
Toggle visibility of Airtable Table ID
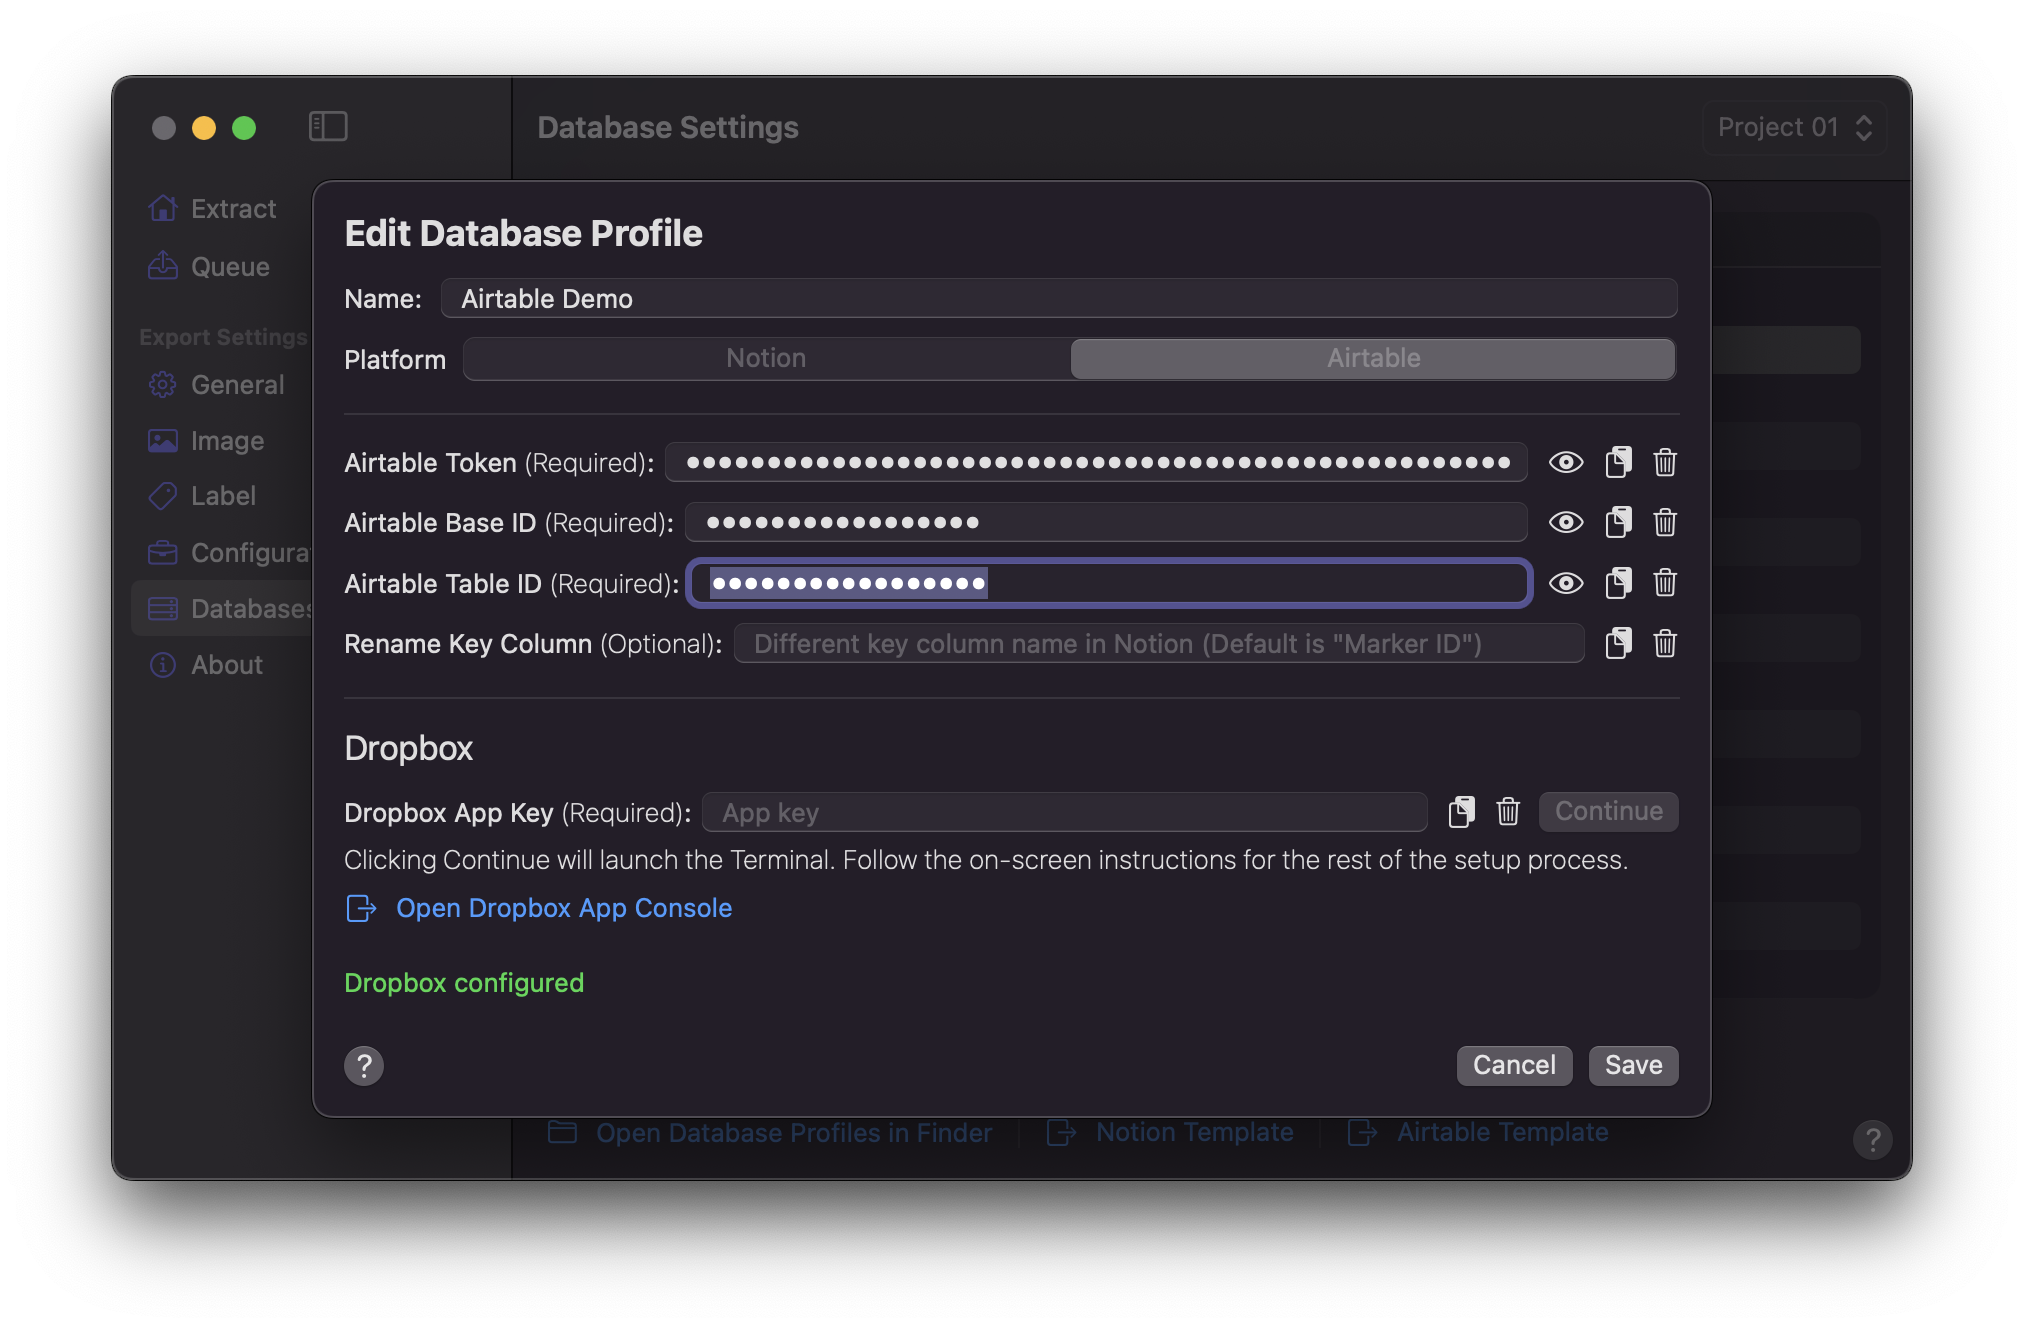click(1566, 581)
